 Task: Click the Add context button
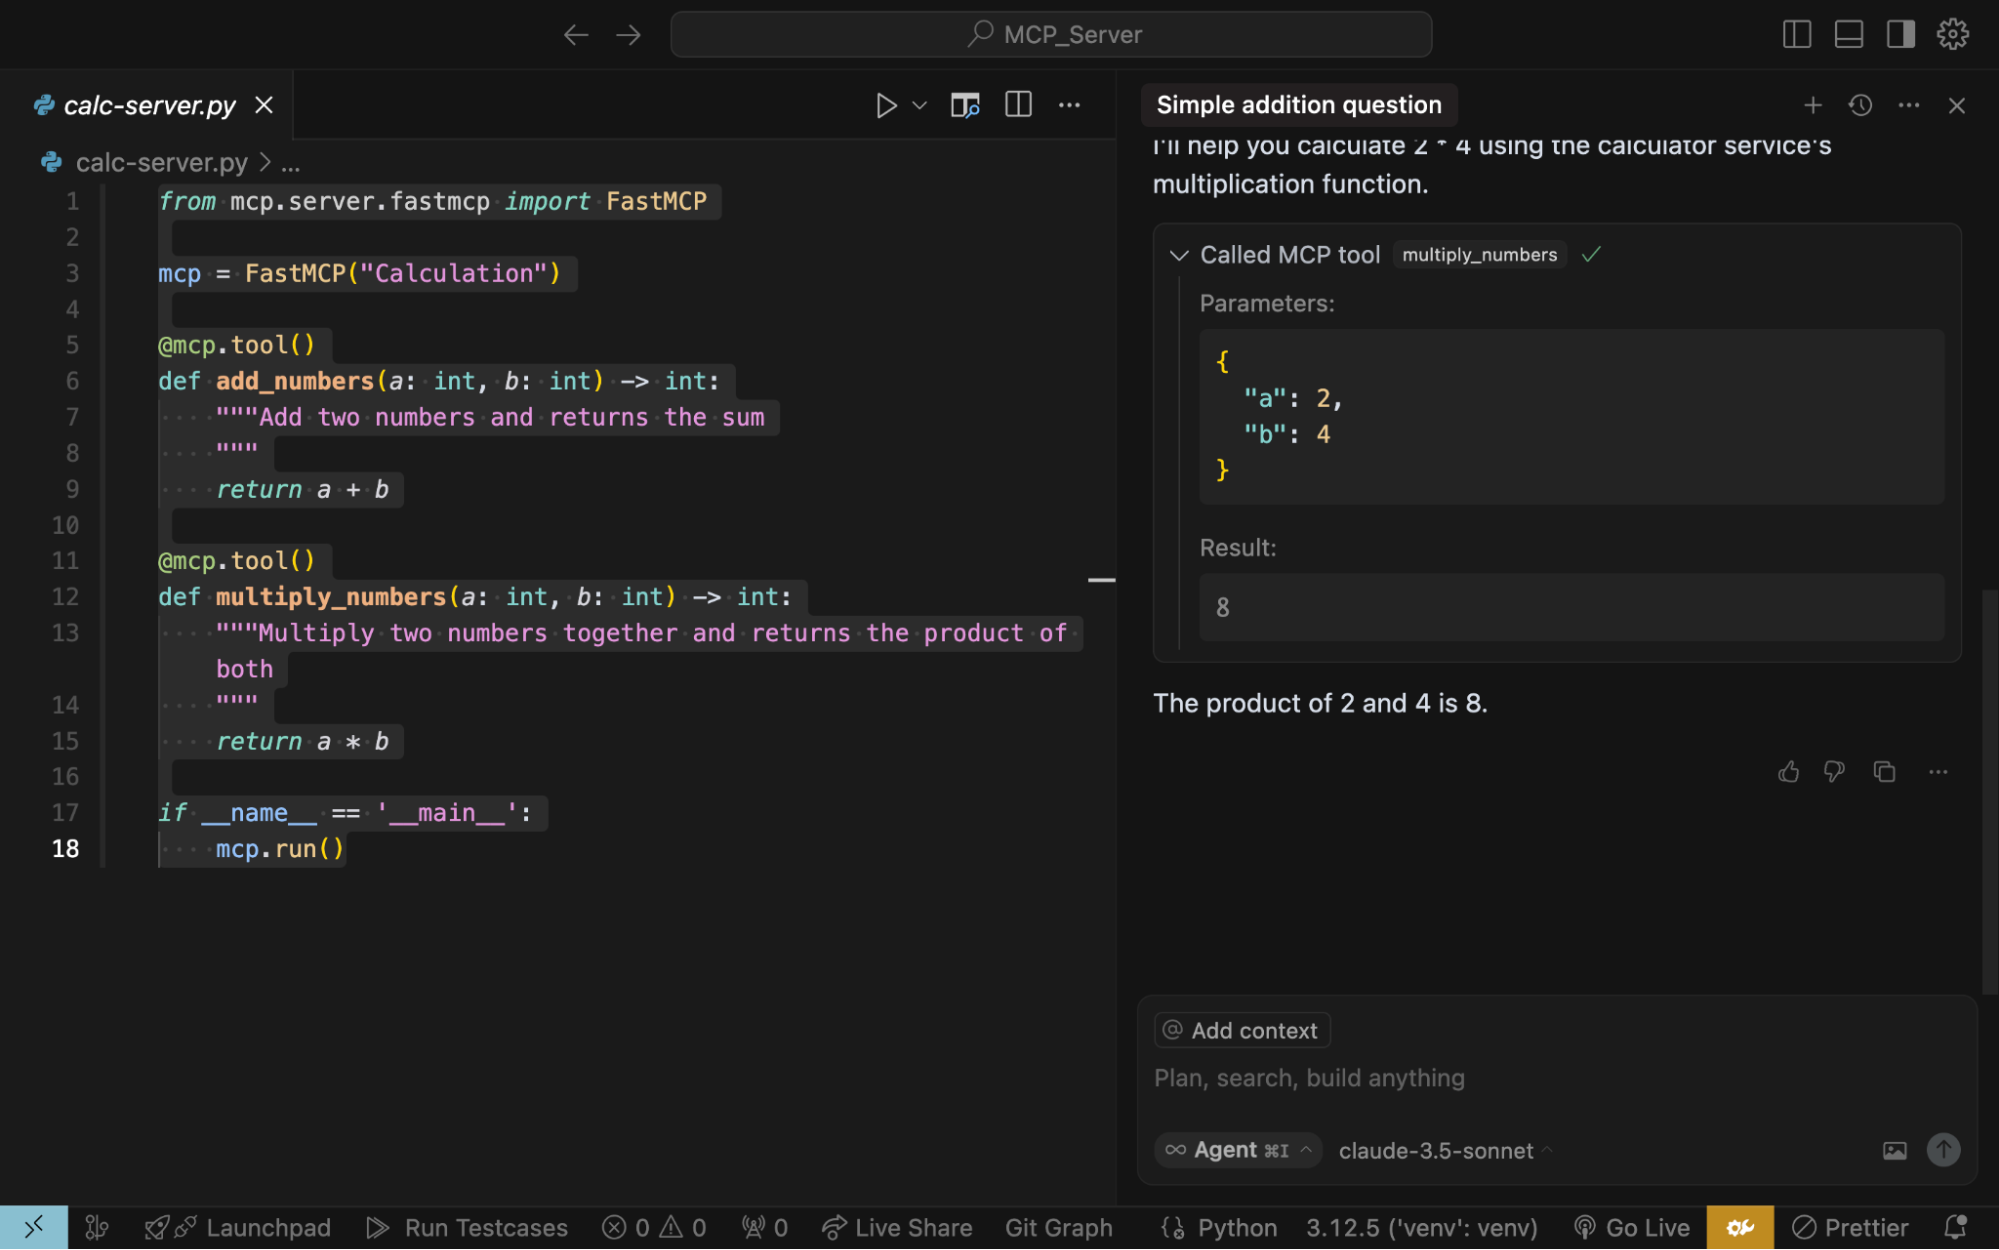[1242, 1030]
